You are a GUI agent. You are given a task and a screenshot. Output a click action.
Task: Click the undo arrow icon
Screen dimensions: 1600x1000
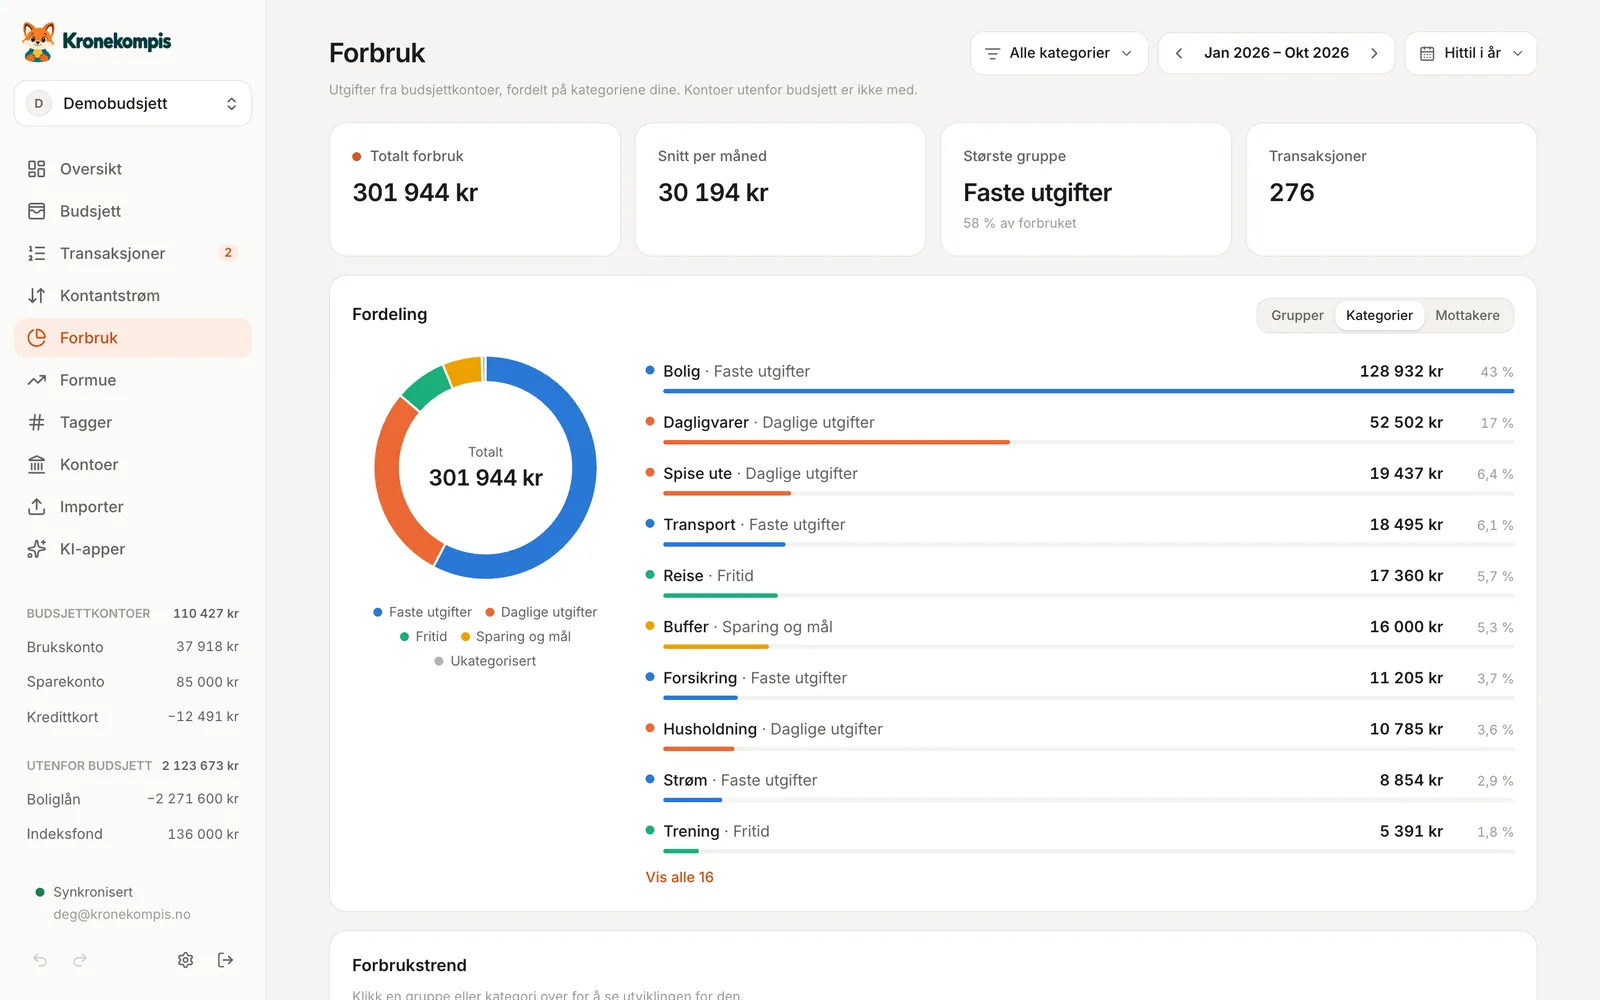40,960
